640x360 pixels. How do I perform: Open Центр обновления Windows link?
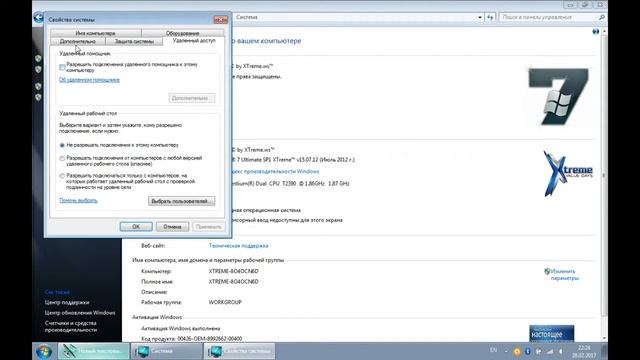[80, 313]
